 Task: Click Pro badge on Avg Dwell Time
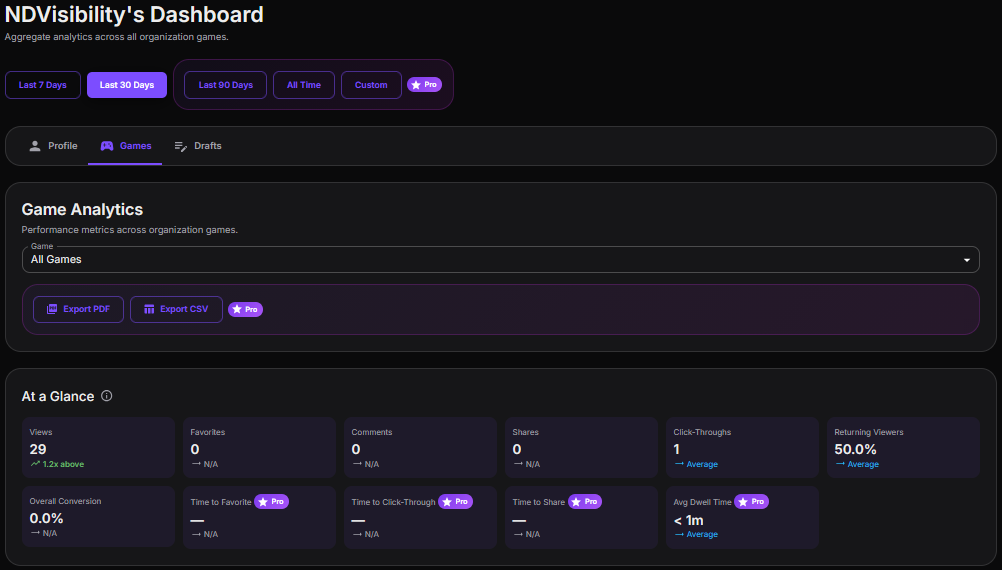tap(752, 502)
